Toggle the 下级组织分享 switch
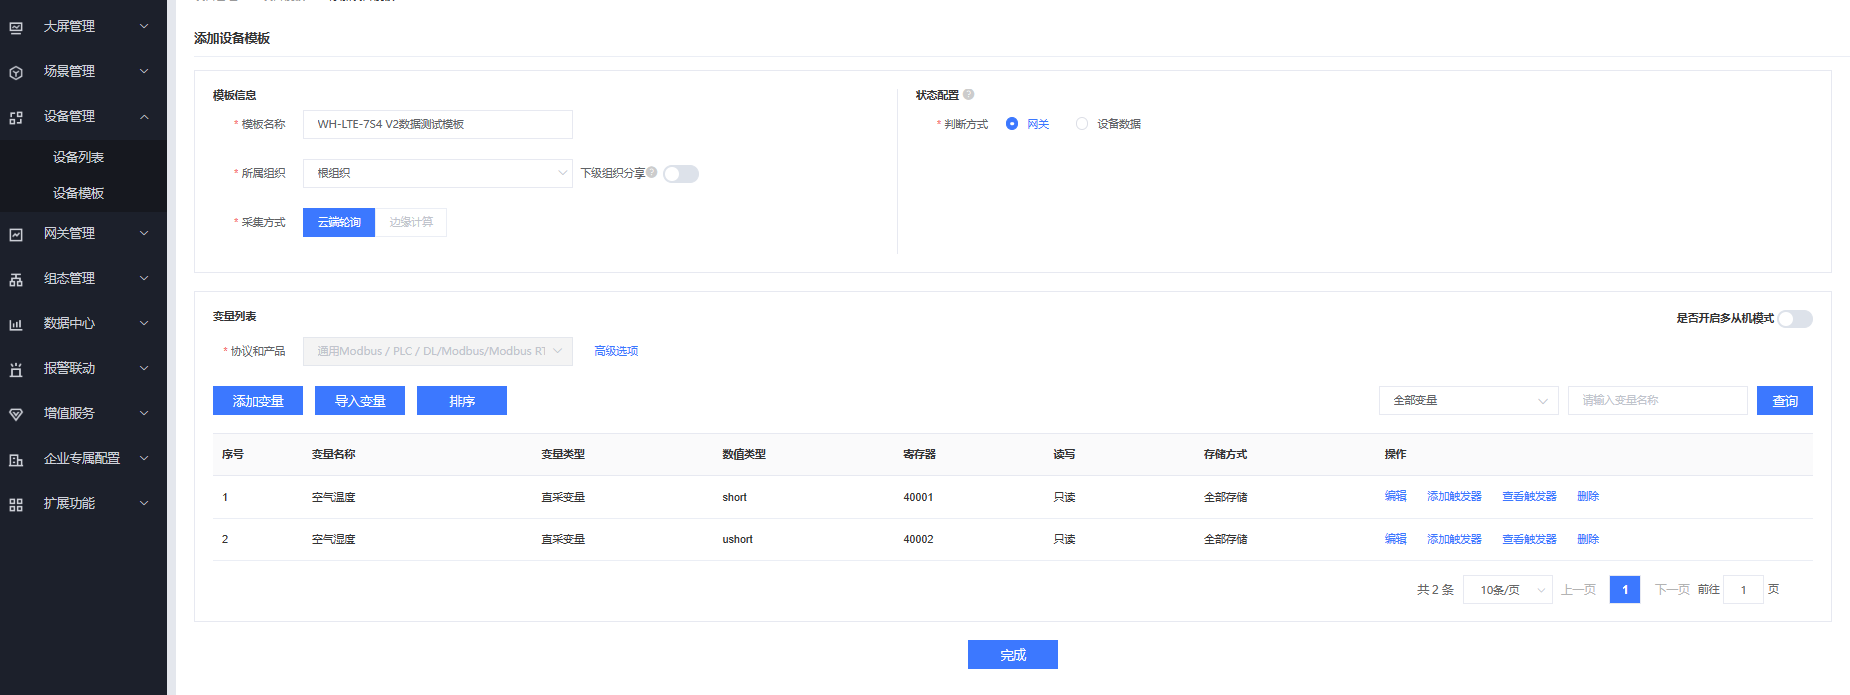 [680, 174]
